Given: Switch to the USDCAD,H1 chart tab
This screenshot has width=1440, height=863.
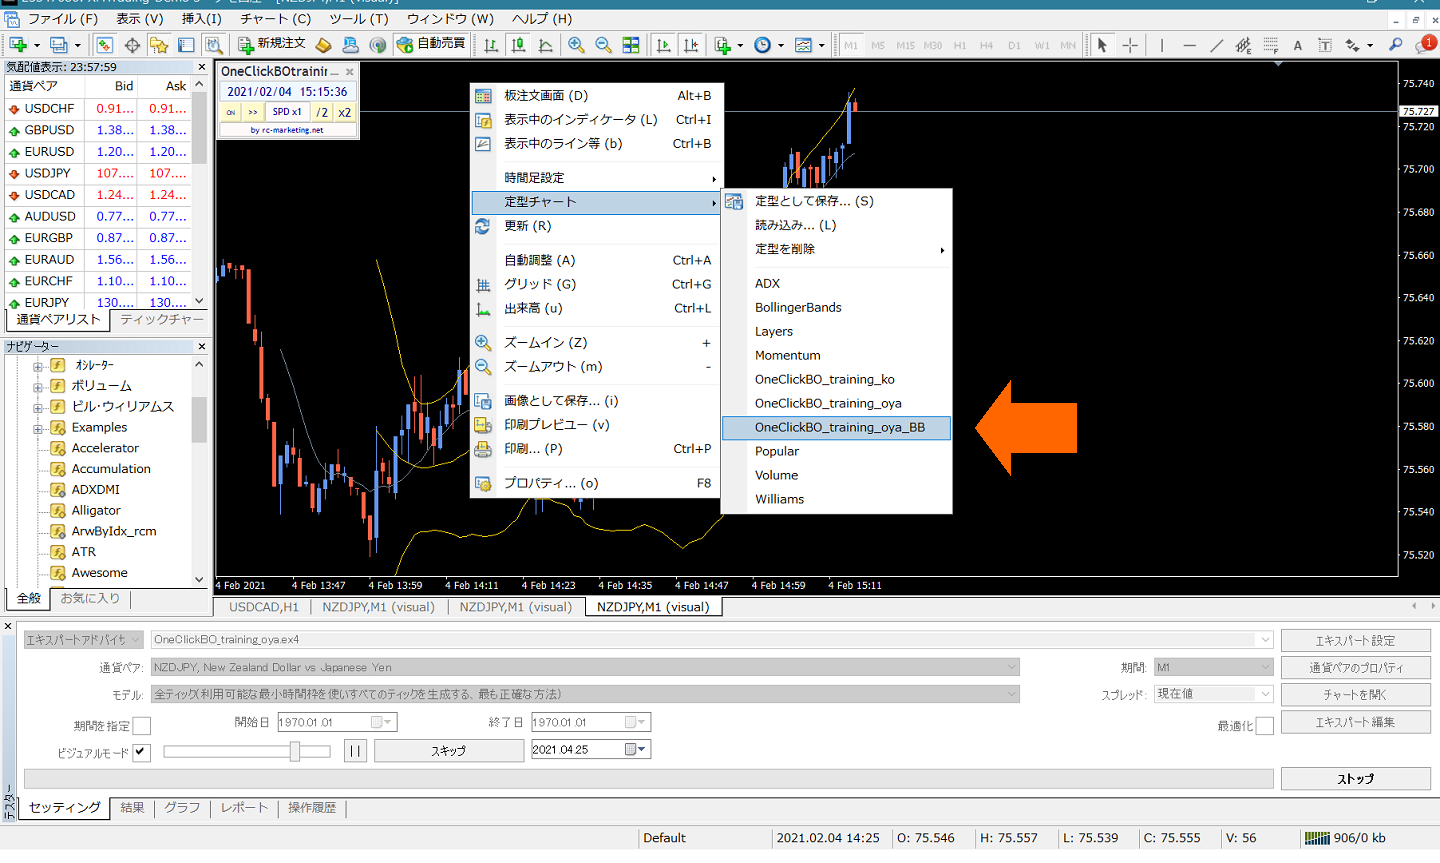Looking at the screenshot, I should tap(264, 607).
